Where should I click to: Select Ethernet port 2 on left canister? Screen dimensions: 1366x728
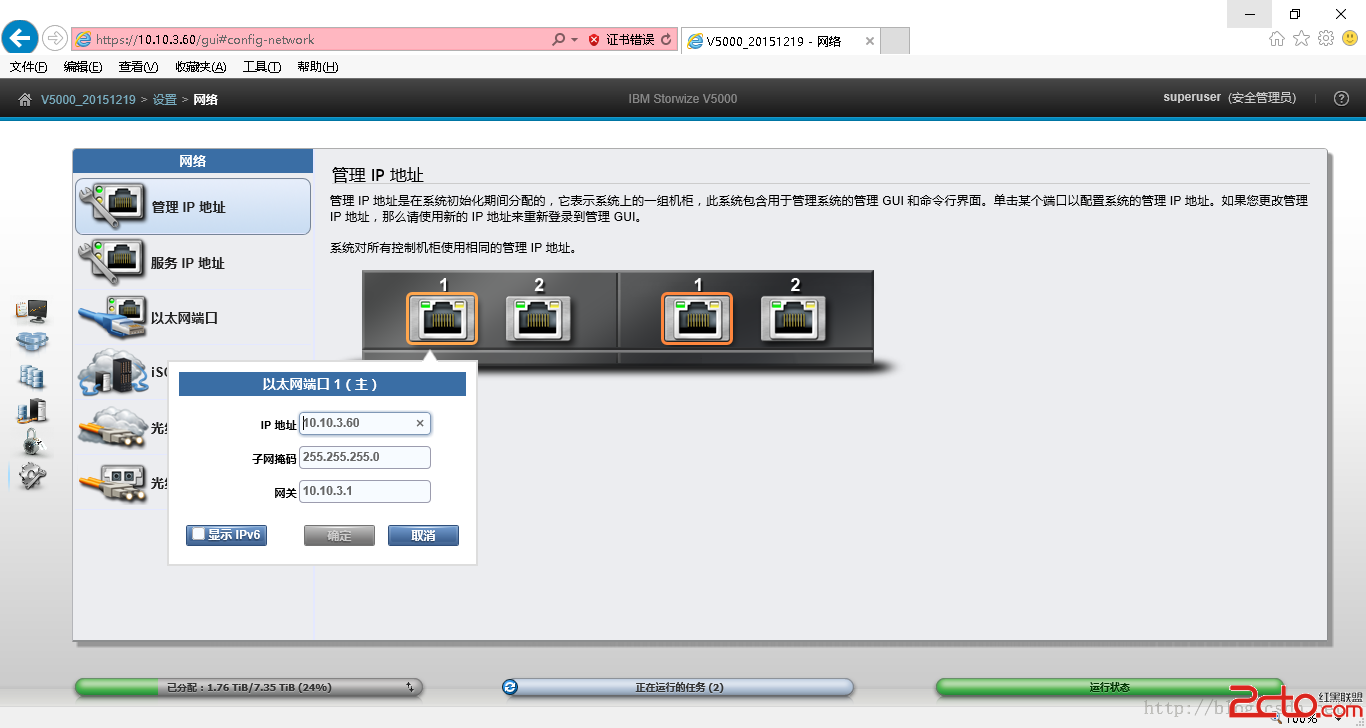point(539,318)
